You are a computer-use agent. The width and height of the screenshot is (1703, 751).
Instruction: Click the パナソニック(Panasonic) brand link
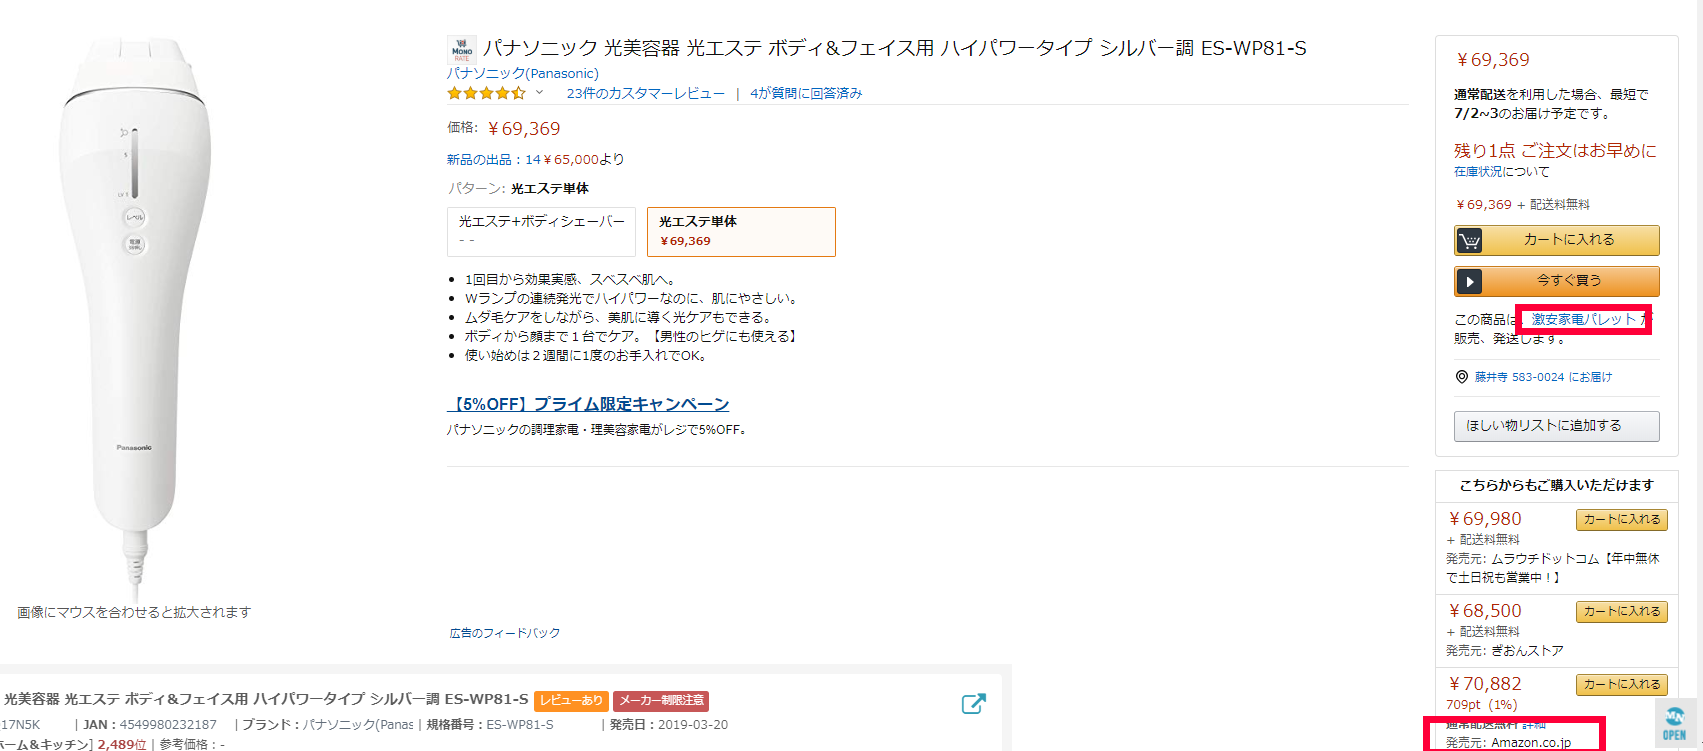click(x=522, y=73)
